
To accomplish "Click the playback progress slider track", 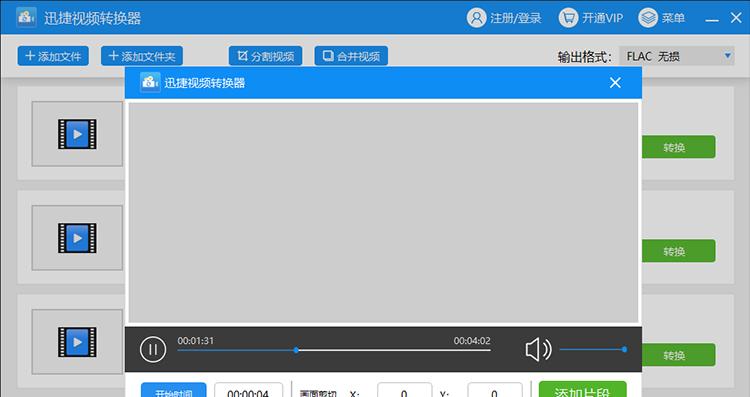I will (x=334, y=350).
